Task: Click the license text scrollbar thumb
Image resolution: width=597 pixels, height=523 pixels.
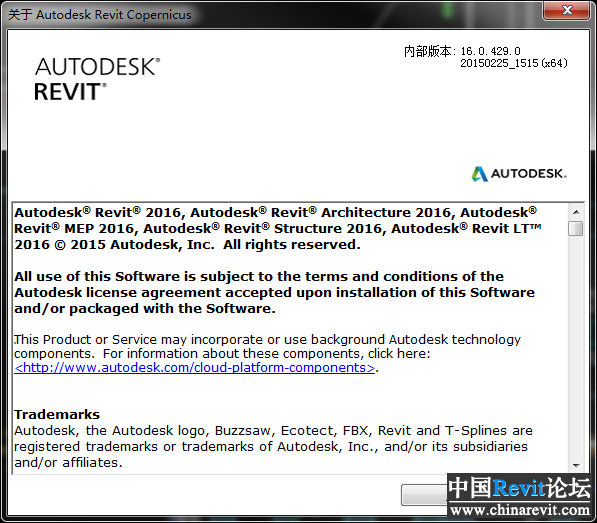Action: point(576,229)
